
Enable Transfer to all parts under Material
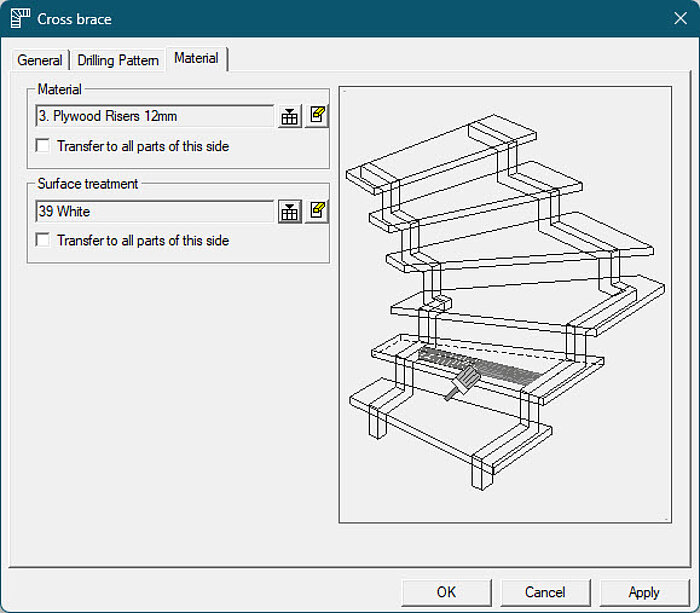pyautogui.click(x=42, y=146)
